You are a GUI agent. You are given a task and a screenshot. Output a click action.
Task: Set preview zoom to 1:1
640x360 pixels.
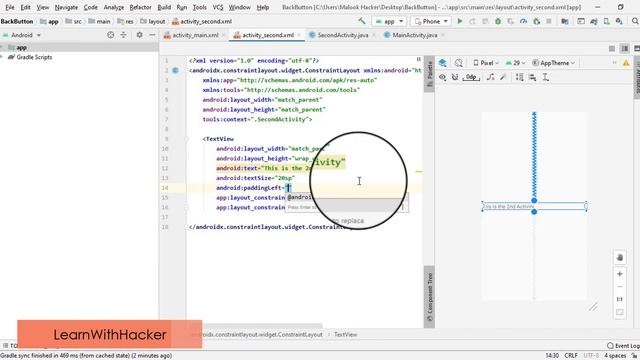[x=620, y=299]
